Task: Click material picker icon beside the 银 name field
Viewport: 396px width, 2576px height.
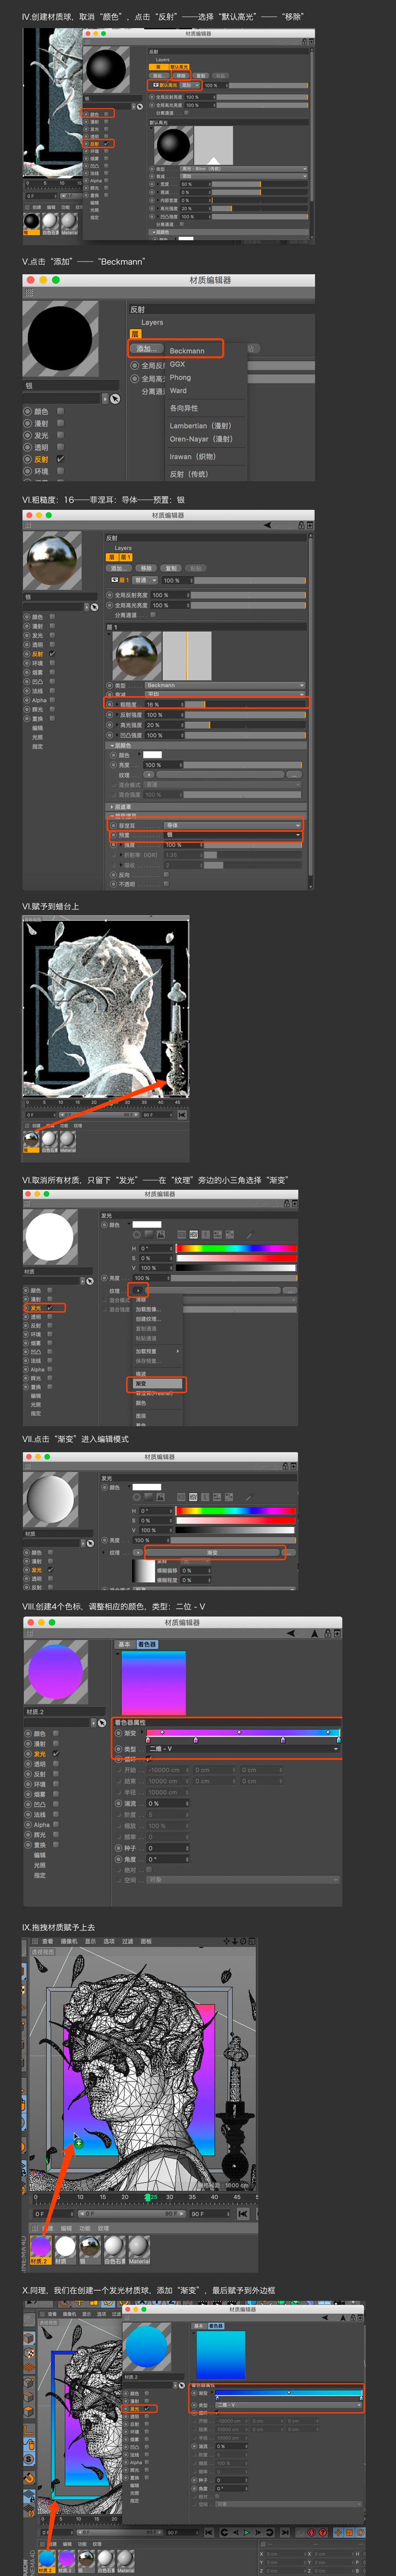Action: 115,398
